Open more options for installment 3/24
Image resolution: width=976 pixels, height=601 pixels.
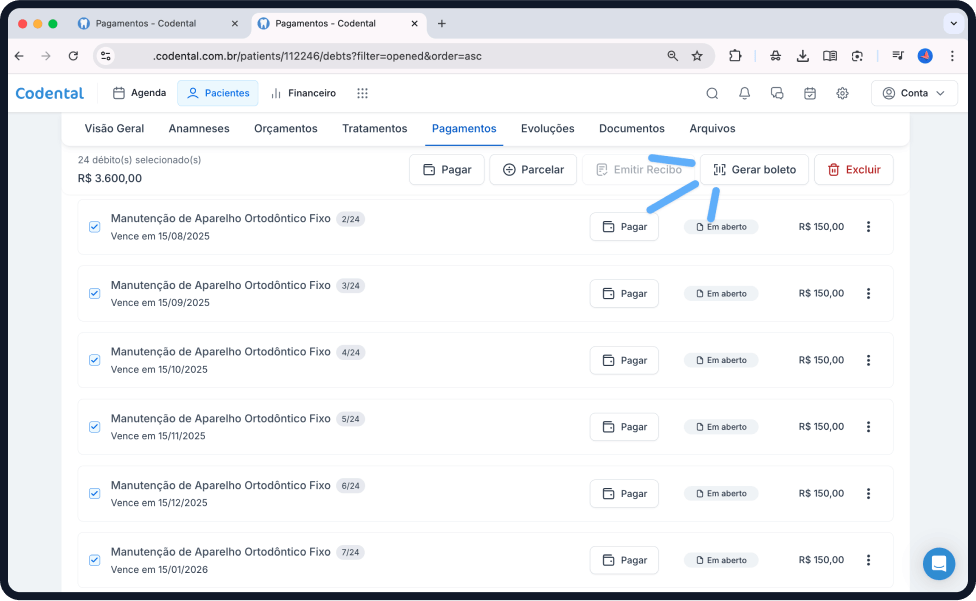pyautogui.click(x=868, y=294)
